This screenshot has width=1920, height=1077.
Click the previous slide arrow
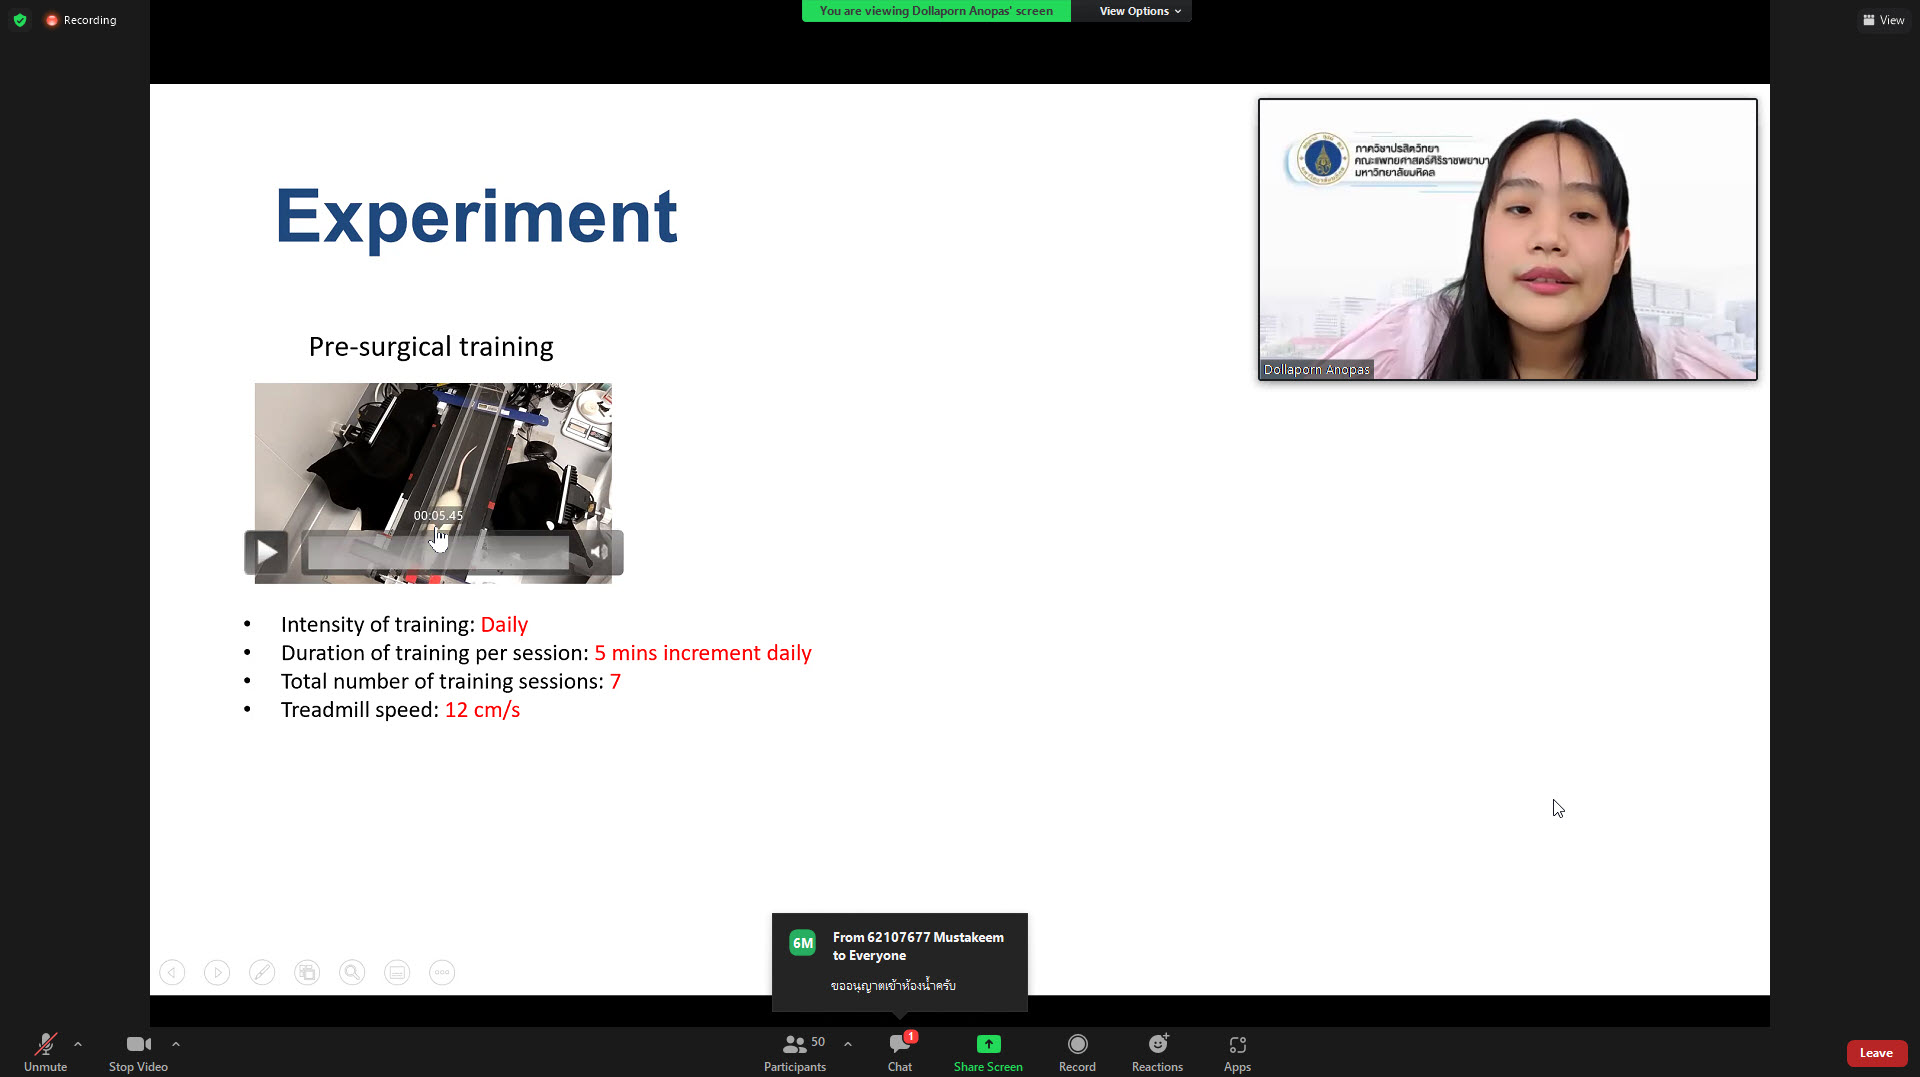coord(172,972)
